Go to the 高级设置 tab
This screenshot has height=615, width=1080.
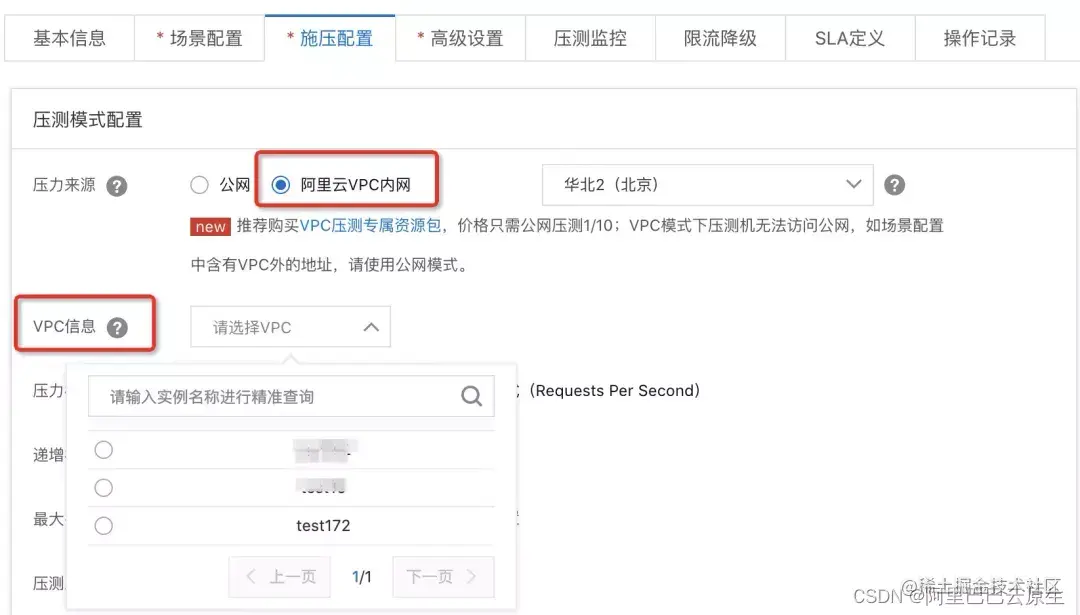tap(460, 39)
